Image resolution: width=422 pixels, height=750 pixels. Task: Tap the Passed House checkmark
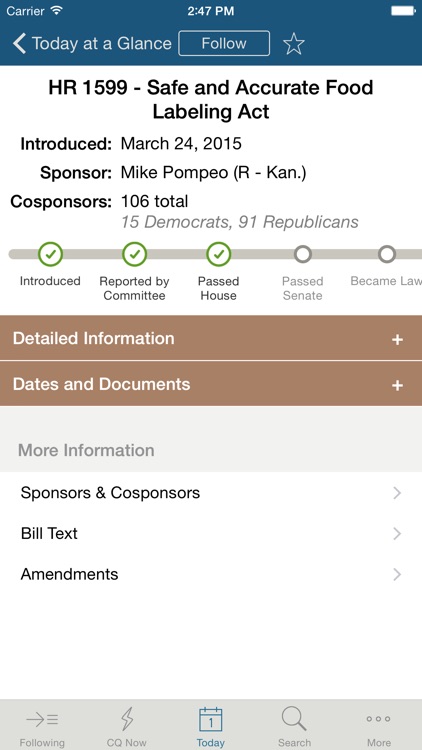tap(219, 254)
